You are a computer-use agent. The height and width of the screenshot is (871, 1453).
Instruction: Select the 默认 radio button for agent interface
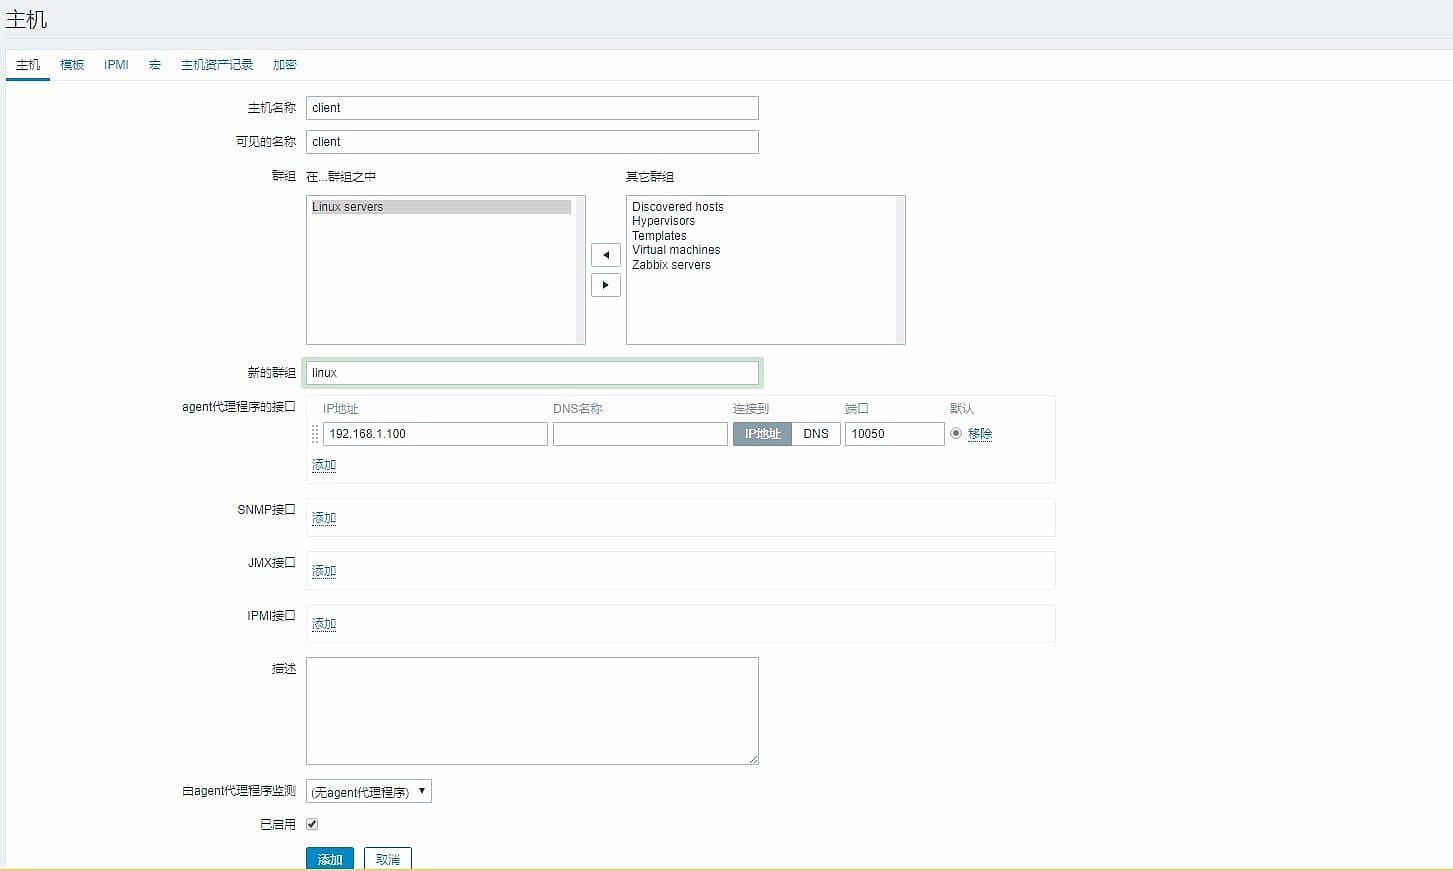click(x=956, y=433)
